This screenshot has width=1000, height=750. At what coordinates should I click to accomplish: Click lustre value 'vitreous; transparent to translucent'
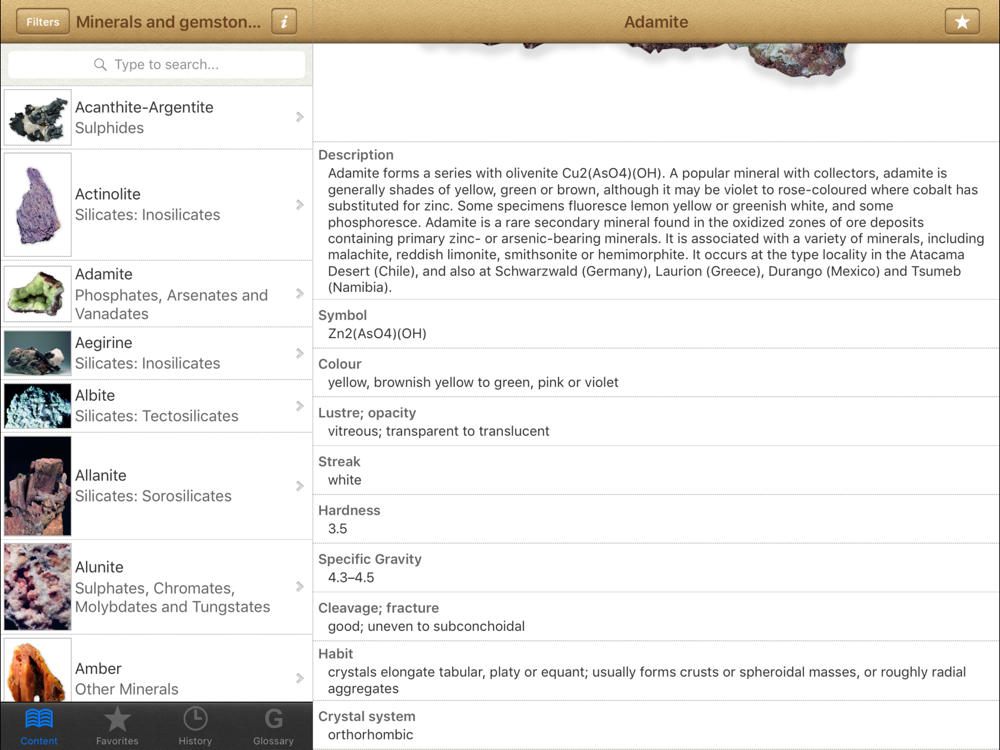(439, 431)
